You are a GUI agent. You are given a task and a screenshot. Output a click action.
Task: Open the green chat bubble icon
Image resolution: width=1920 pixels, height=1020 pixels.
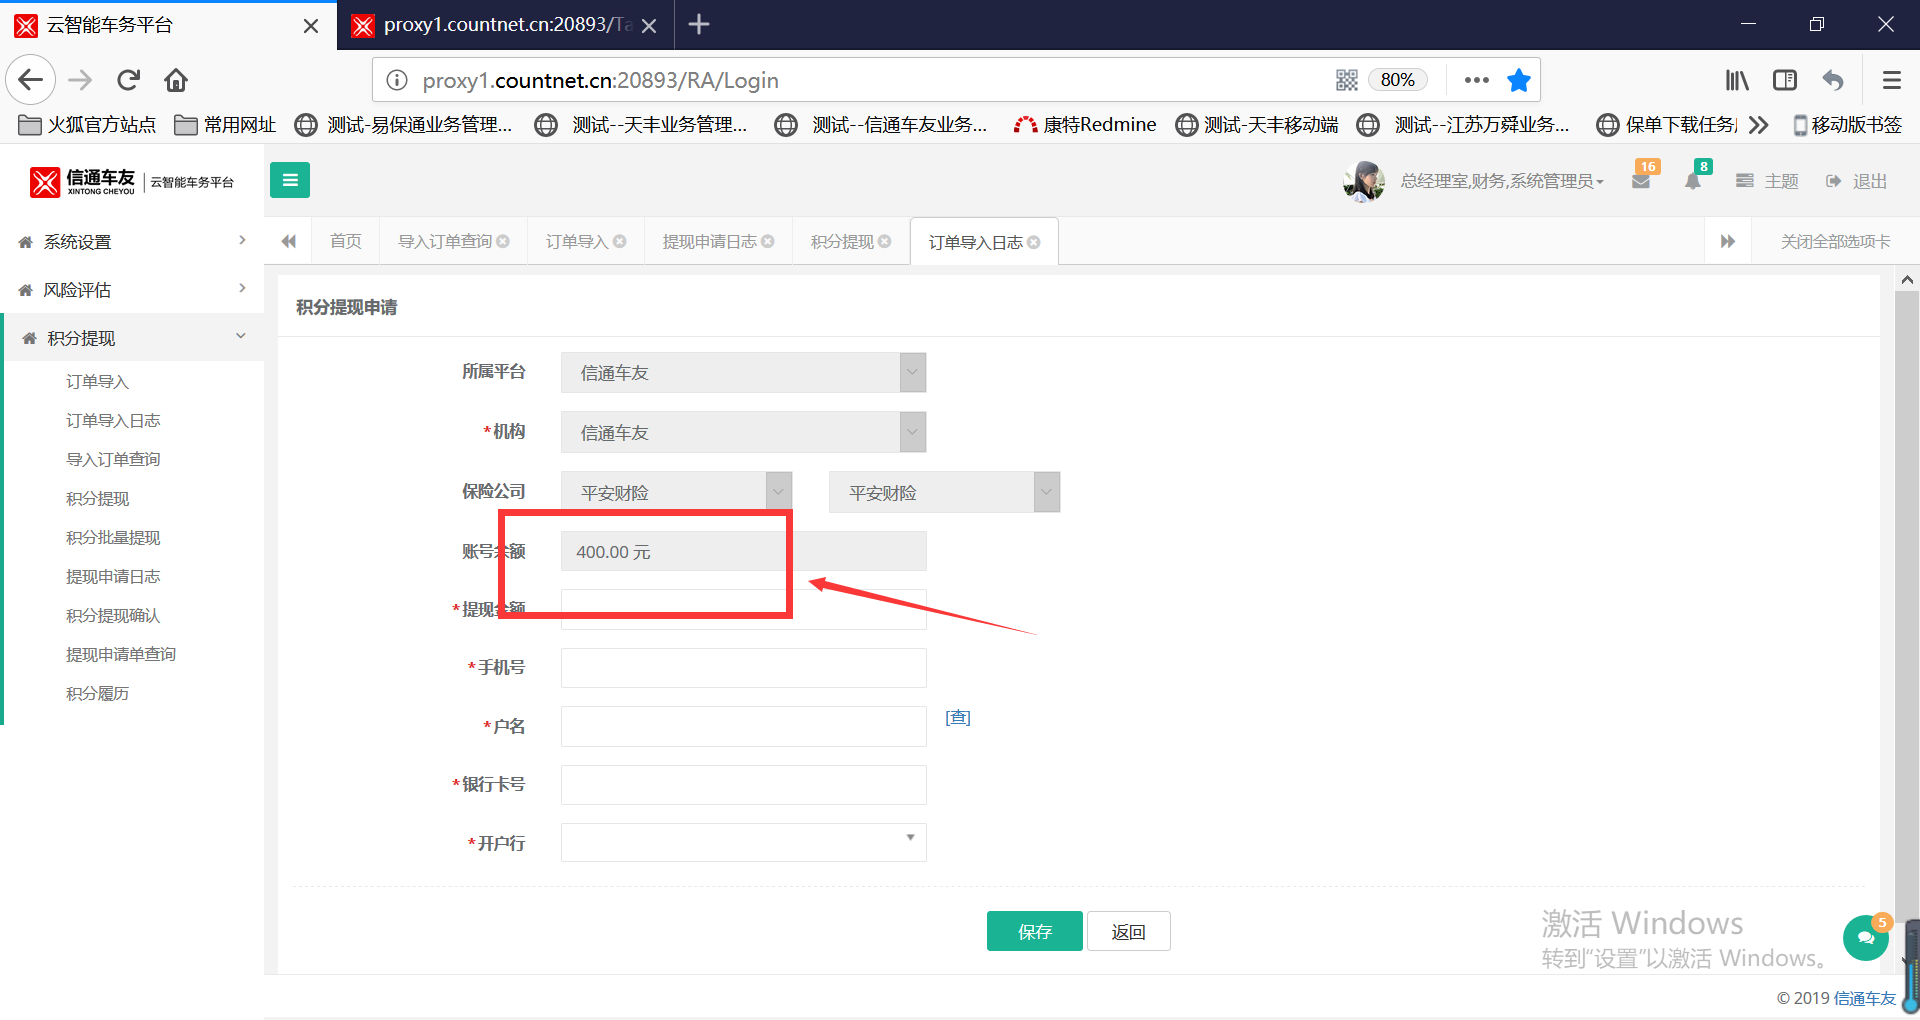(1866, 938)
